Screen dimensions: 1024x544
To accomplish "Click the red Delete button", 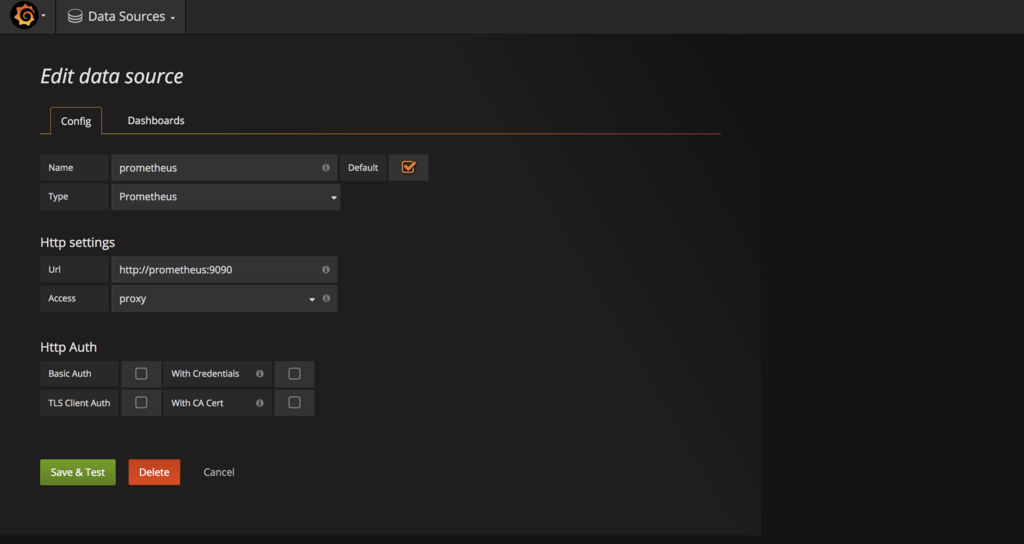I will tap(154, 472).
